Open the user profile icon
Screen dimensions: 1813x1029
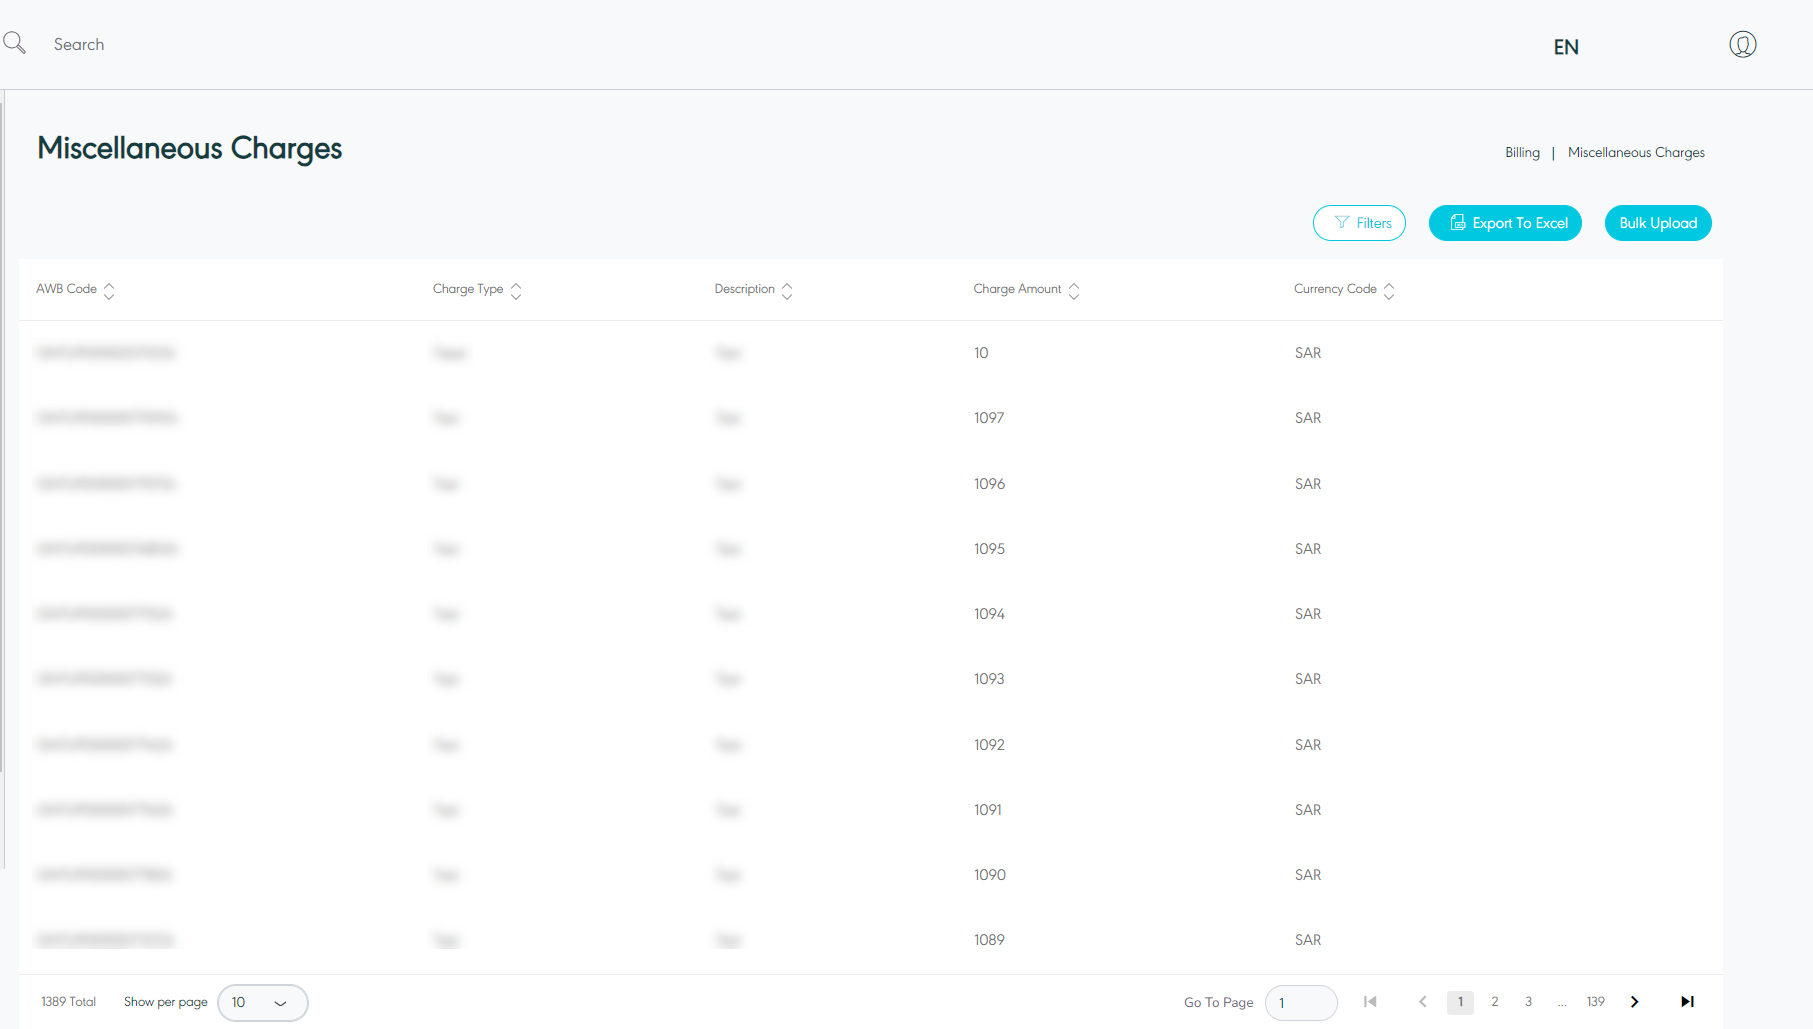point(1743,43)
